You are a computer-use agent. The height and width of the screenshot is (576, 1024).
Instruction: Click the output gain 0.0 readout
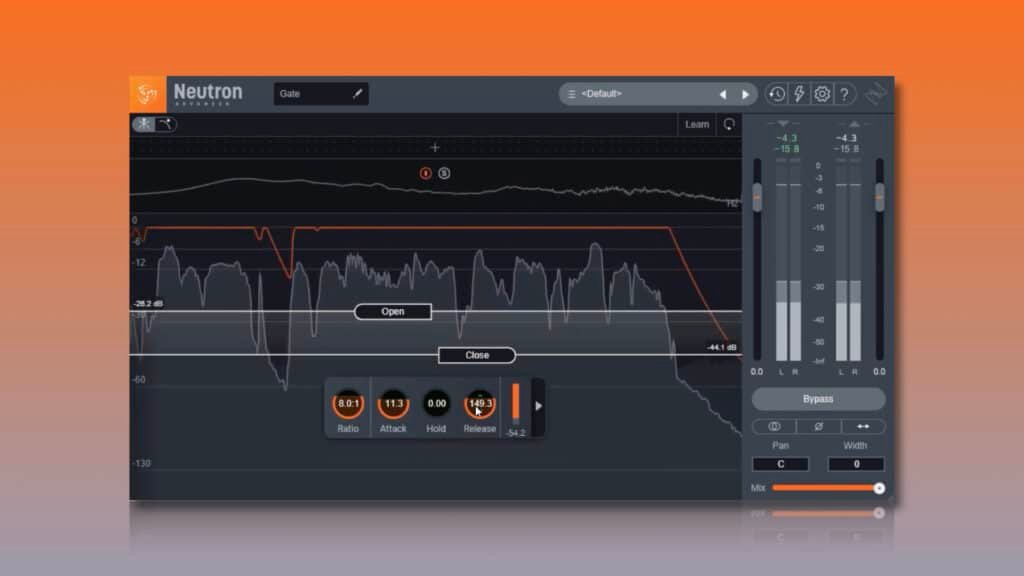tap(880, 372)
